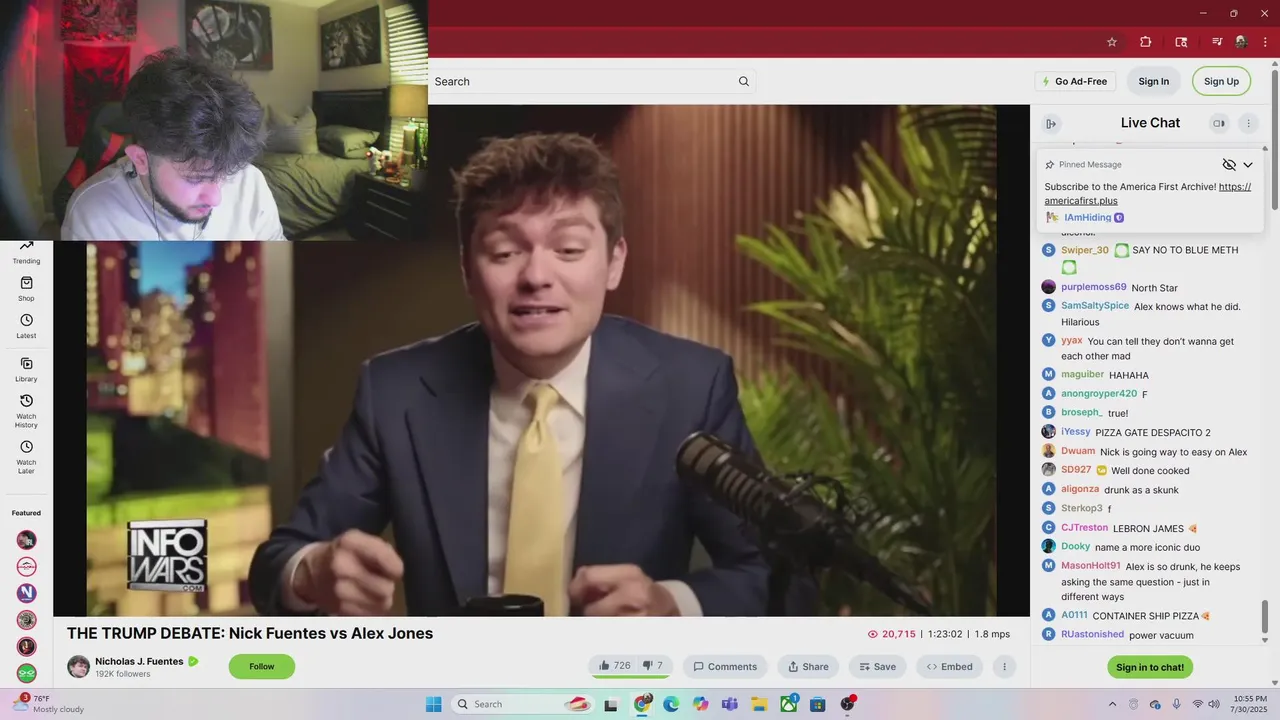Click chat username SamSaltySpice
1280x720 pixels.
(x=1095, y=306)
